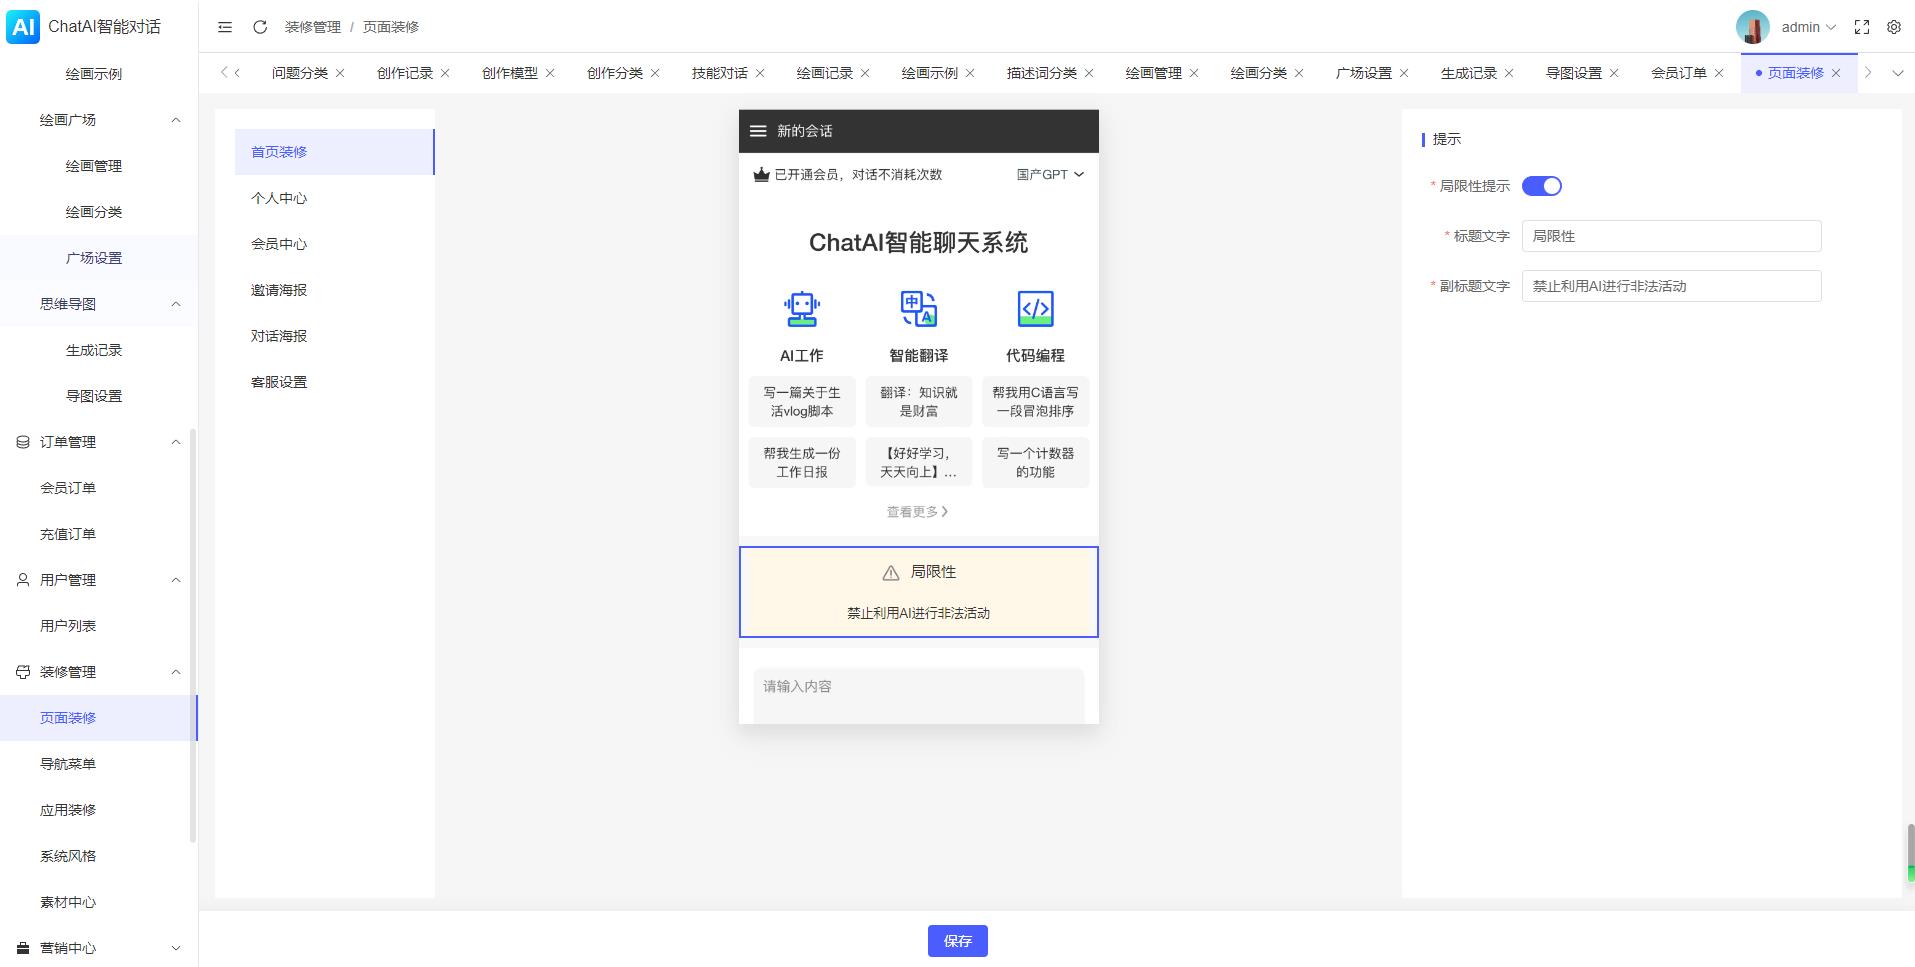Click the 智能翻译 translation icon
The height and width of the screenshot is (967, 1915).
918,309
